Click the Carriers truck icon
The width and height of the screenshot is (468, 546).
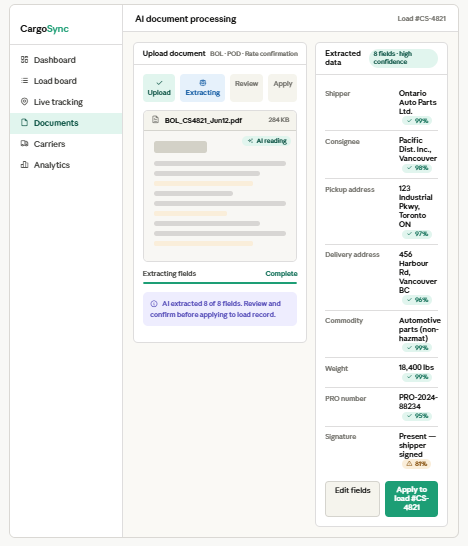pyautogui.click(x=24, y=143)
